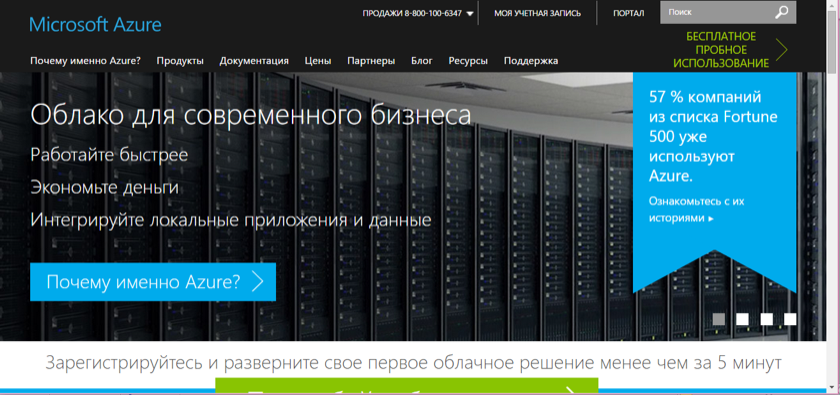The image size is (840, 395).
Task: Open the Ресурсы menu
Action: (468, 61)
